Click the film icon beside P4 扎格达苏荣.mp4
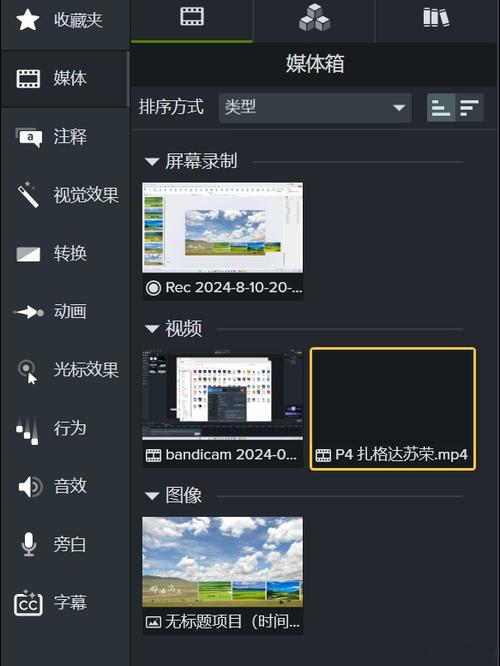Viewport: 500px width, 666px height. coord(323,455)
